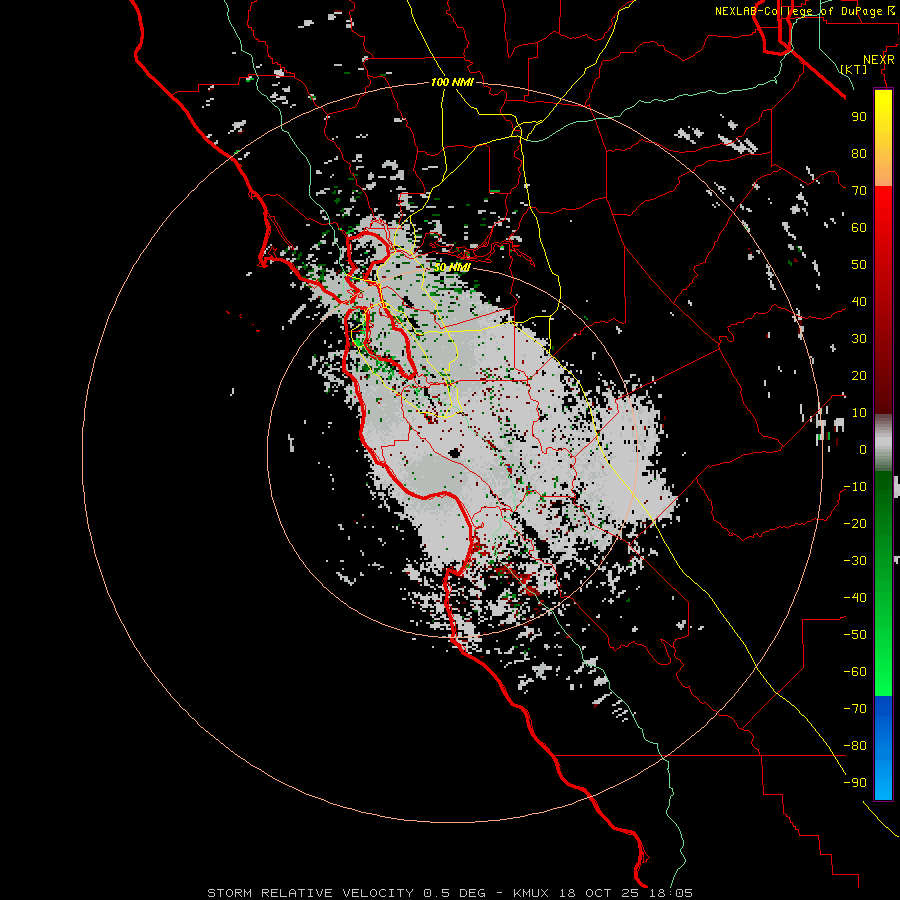This screenshot has width=900, height=900.
Task: Click the positive 30 scale value
Action: tap(859, 339)
